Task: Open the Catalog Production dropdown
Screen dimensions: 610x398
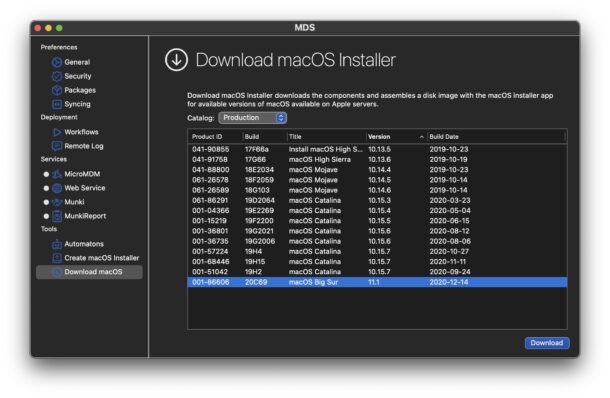Action: pyautogui.click(x=252, y=117)
